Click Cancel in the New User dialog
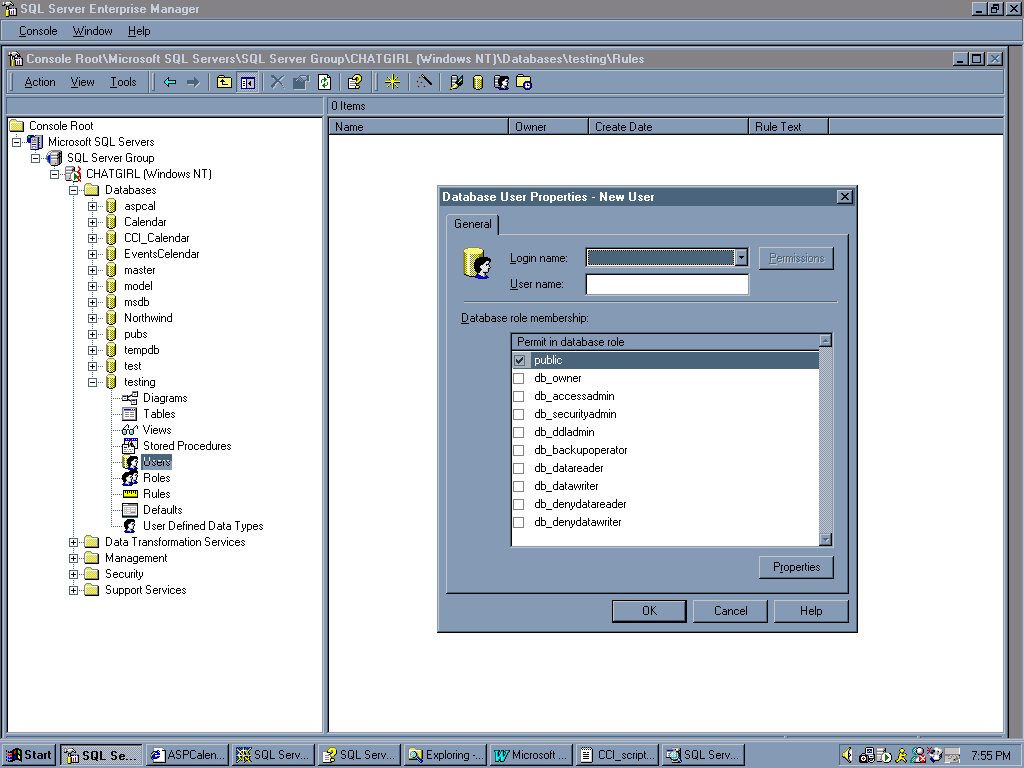Image resolution: width=1024 pixels, height=768 pixels. tap(730, 611)
